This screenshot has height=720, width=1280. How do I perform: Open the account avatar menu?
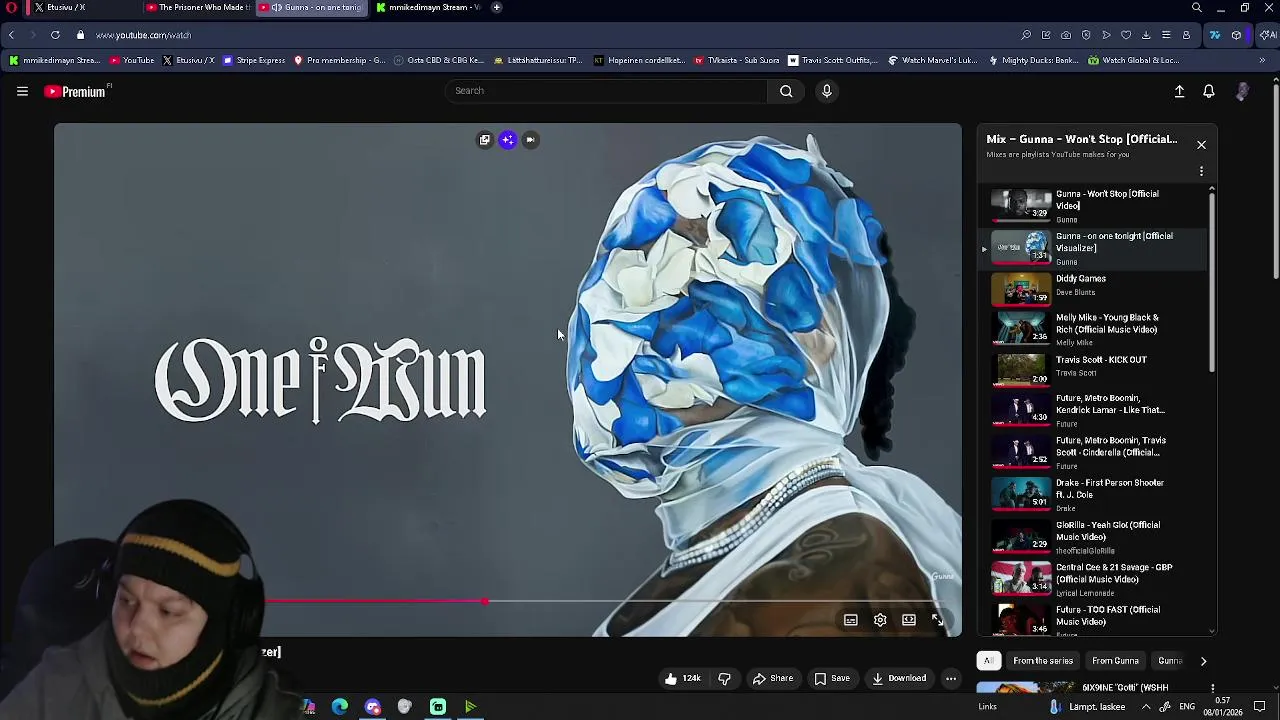[x=1242, y=91]
